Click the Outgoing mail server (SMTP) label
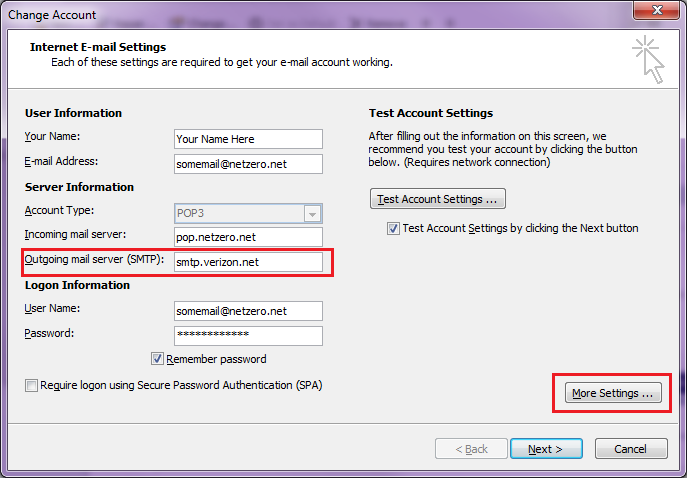 tap(94, 261)
